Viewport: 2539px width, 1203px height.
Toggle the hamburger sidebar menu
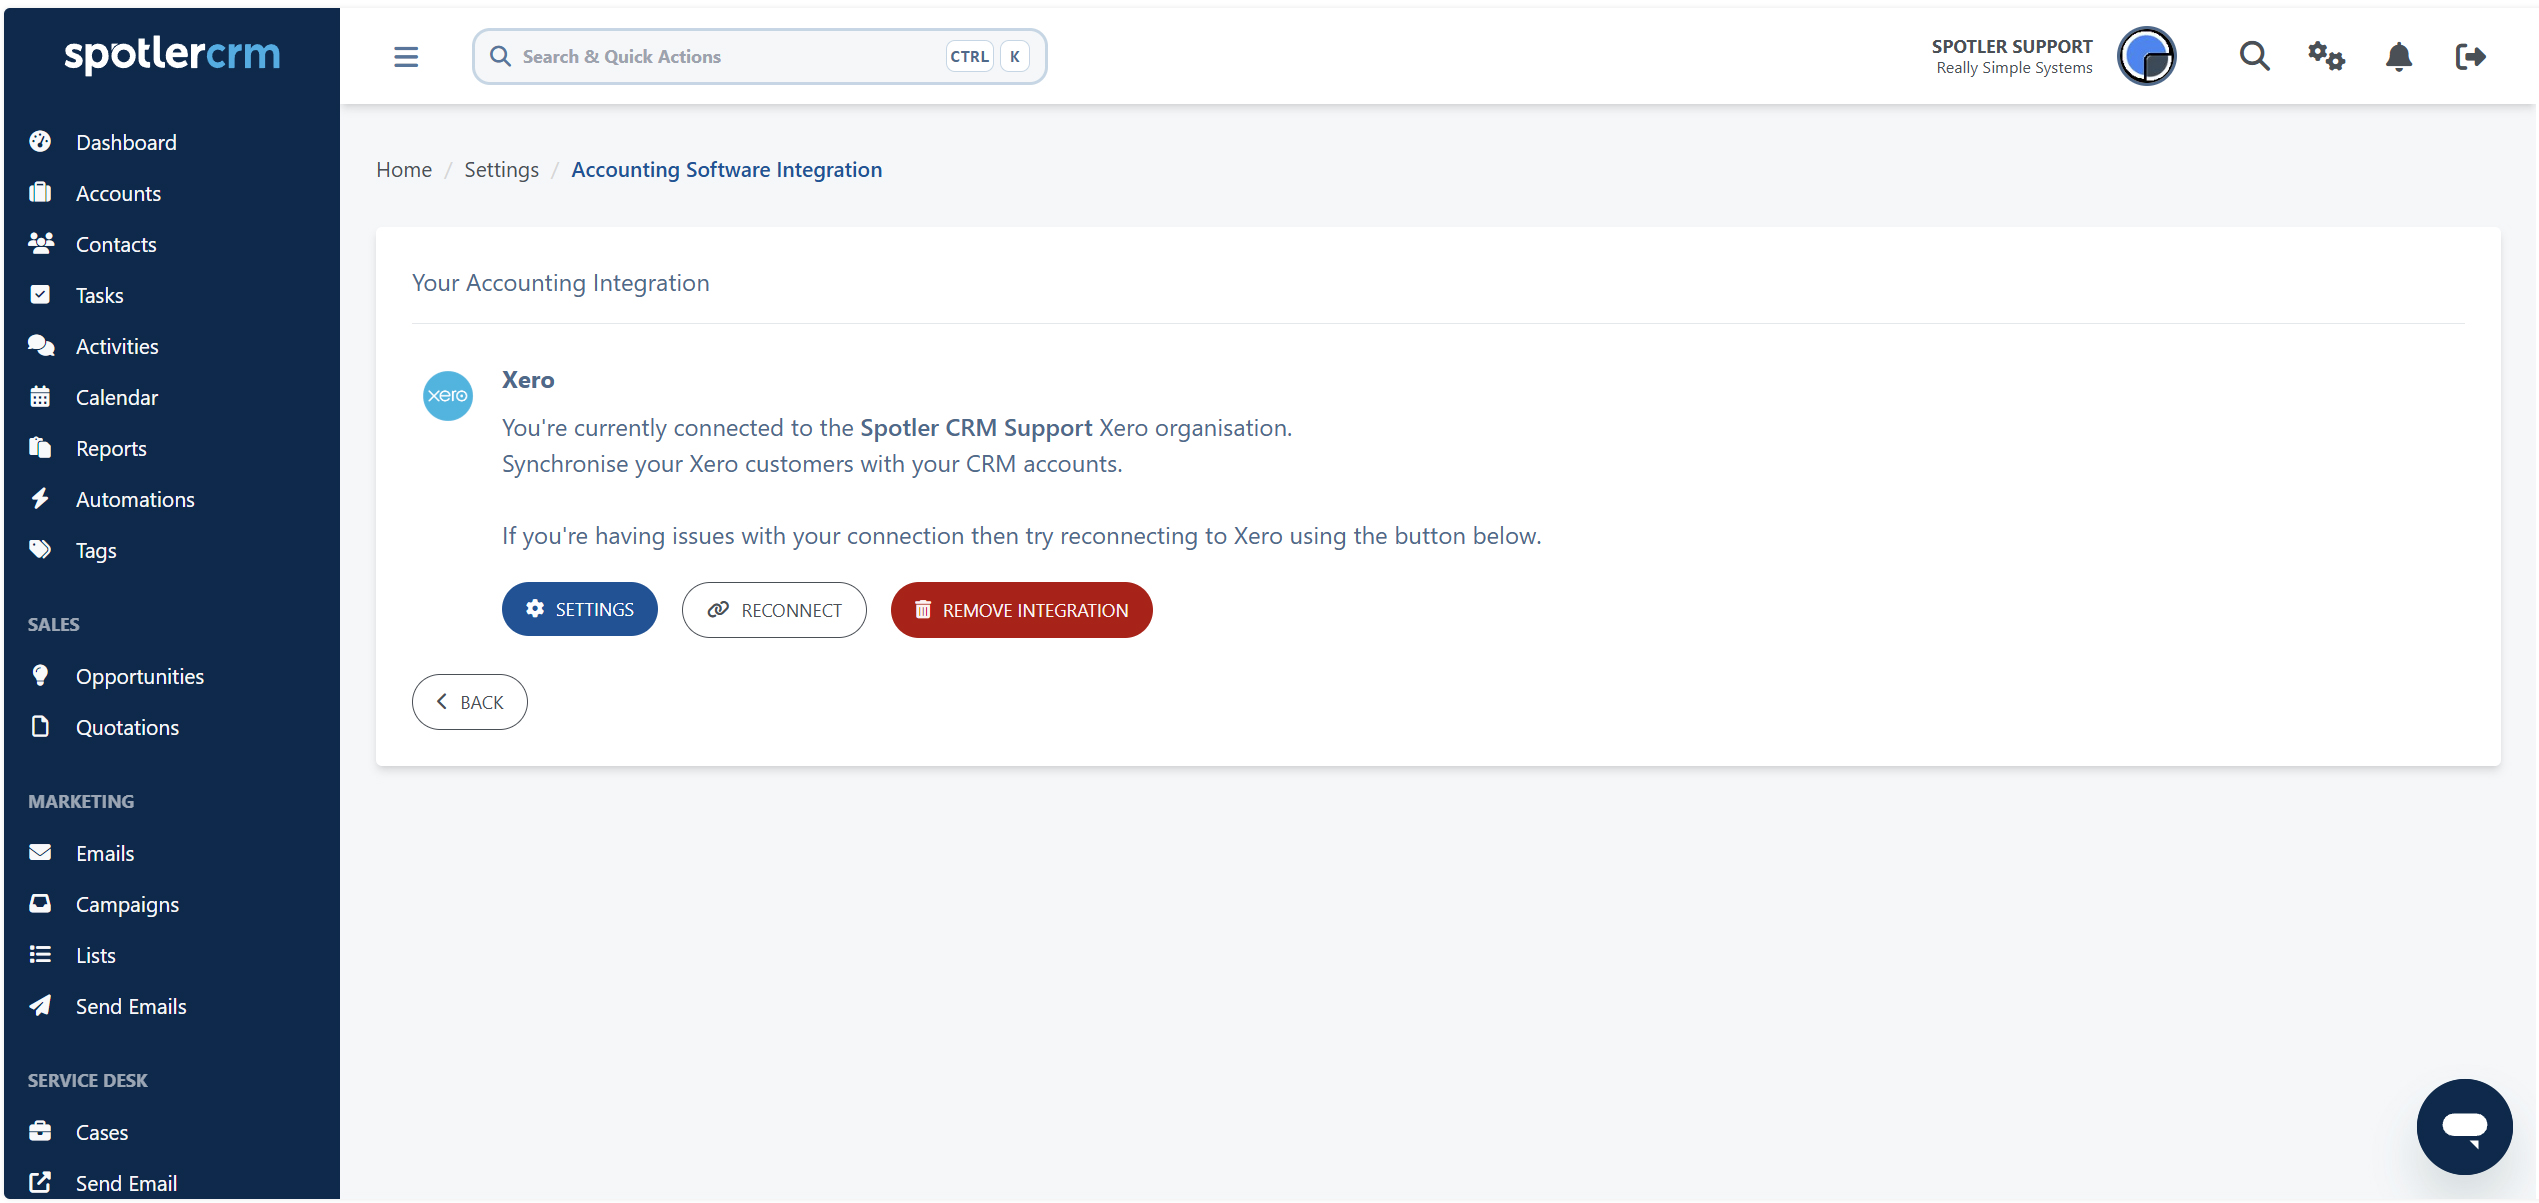point(406,57)
